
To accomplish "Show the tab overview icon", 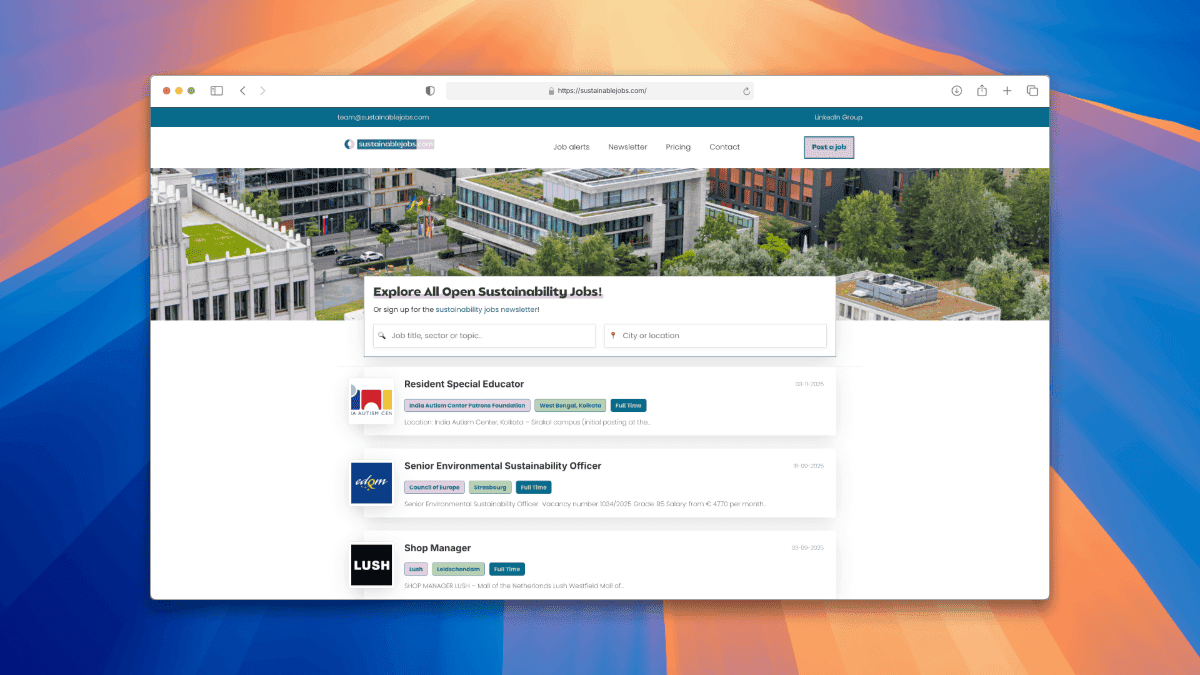I will pos(1032,91).
